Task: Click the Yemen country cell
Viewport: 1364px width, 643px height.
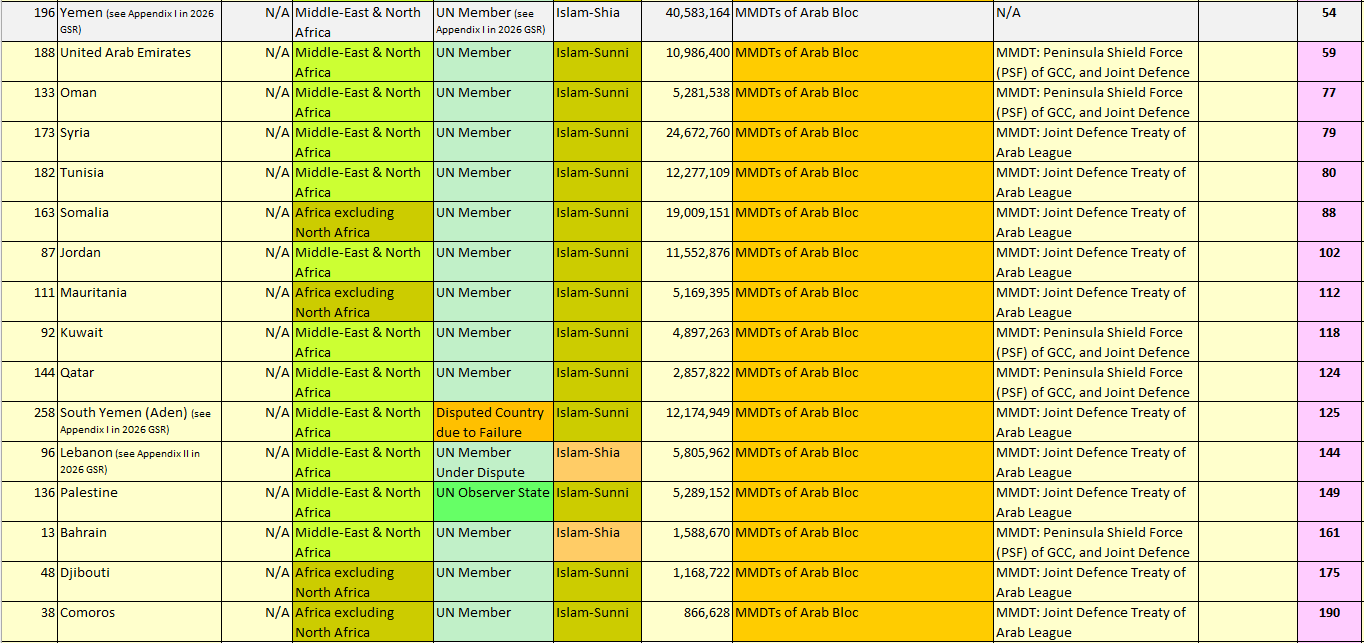Action: click(140, 22)
